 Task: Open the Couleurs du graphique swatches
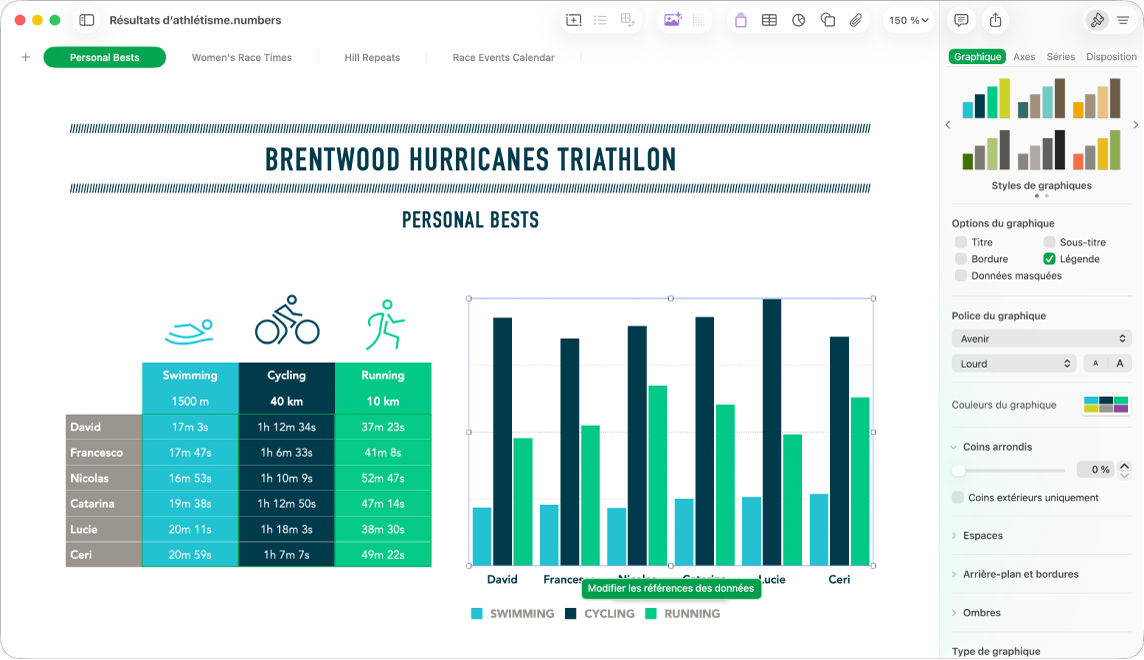coord(1105,403)
